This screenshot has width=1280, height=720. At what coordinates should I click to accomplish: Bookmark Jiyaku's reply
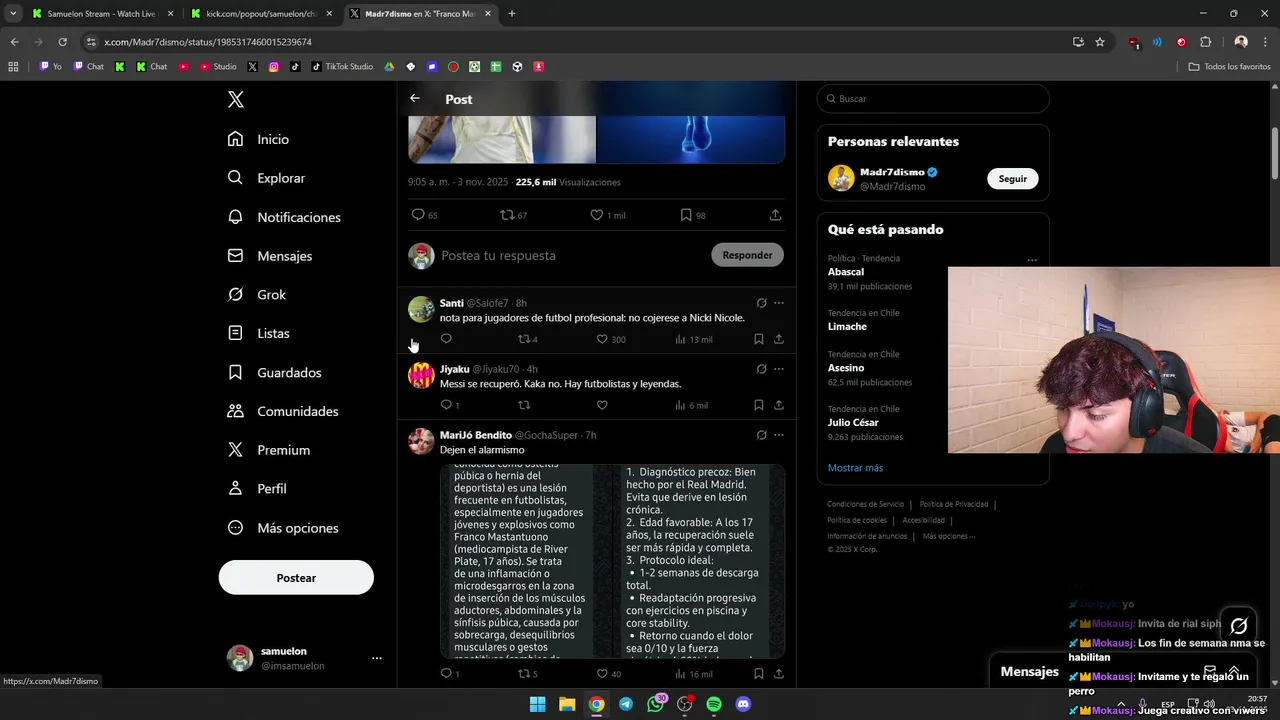point(759,405)
